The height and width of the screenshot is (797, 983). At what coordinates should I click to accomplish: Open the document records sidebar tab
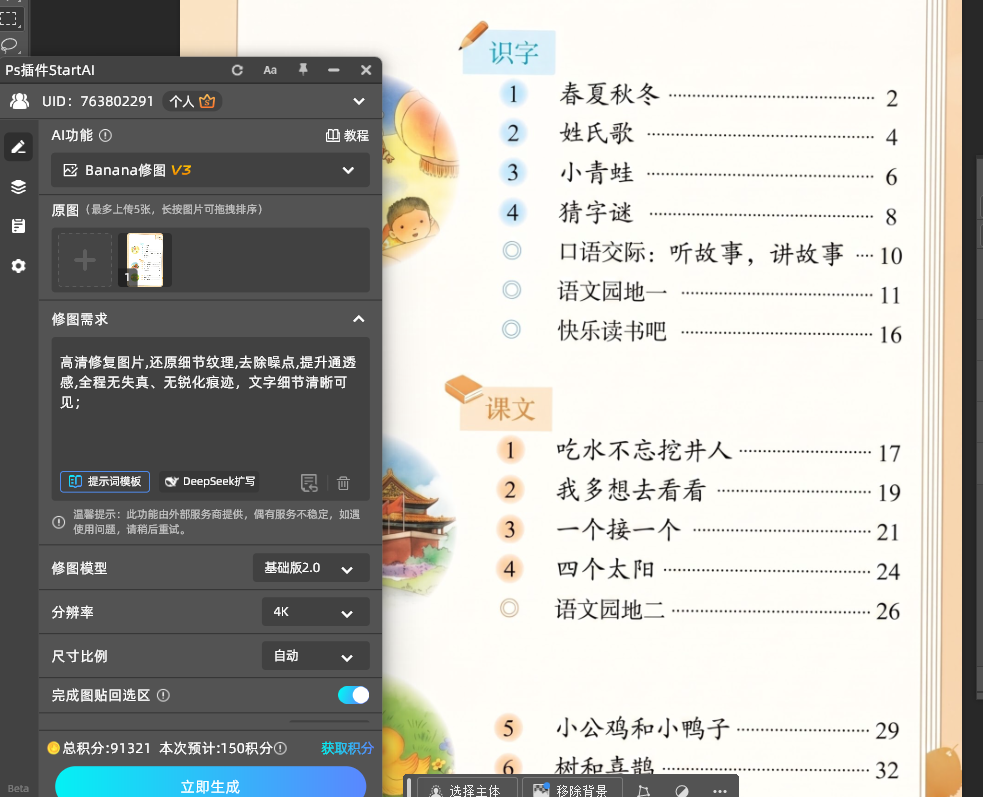point(19,226)
